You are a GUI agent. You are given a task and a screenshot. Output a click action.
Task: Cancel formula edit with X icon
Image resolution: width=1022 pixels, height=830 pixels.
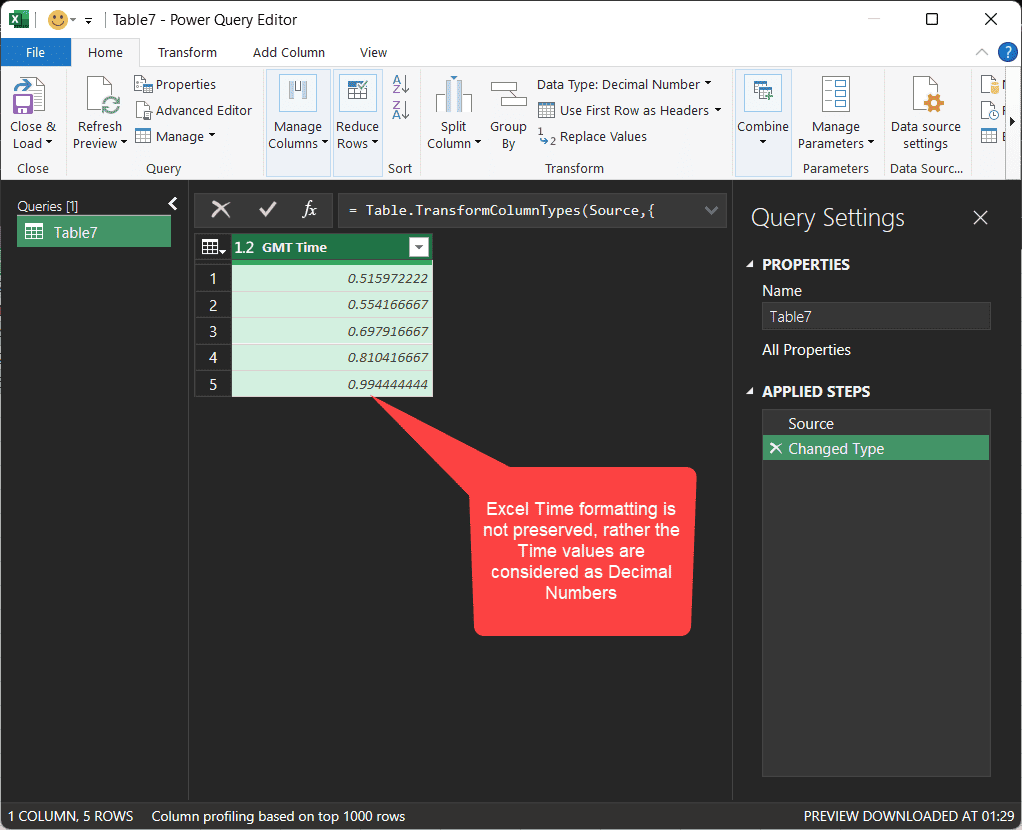tap(221, 209)
